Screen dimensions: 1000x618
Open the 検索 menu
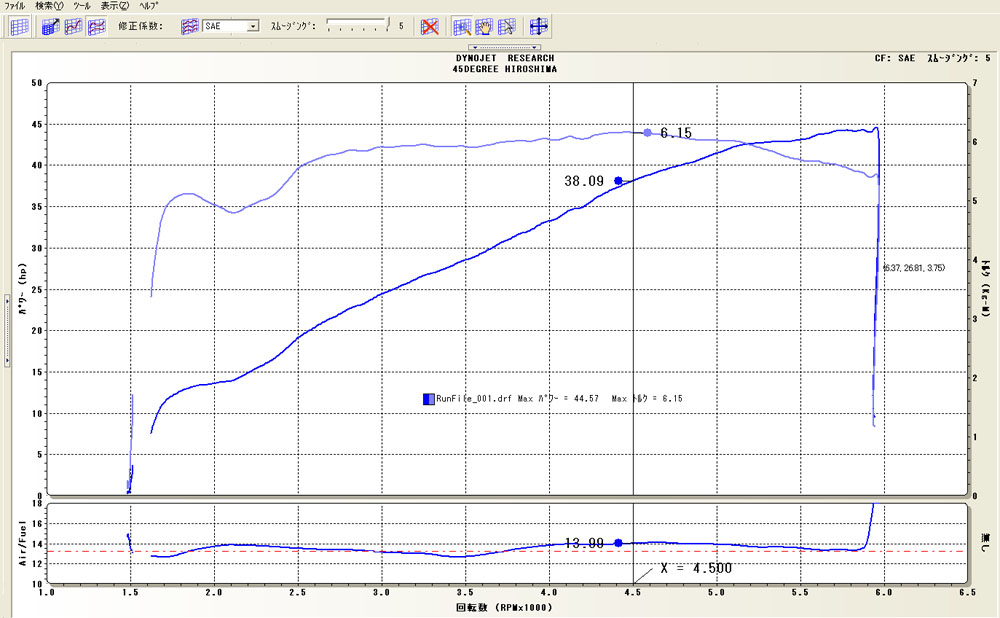(x=48, y=6)
